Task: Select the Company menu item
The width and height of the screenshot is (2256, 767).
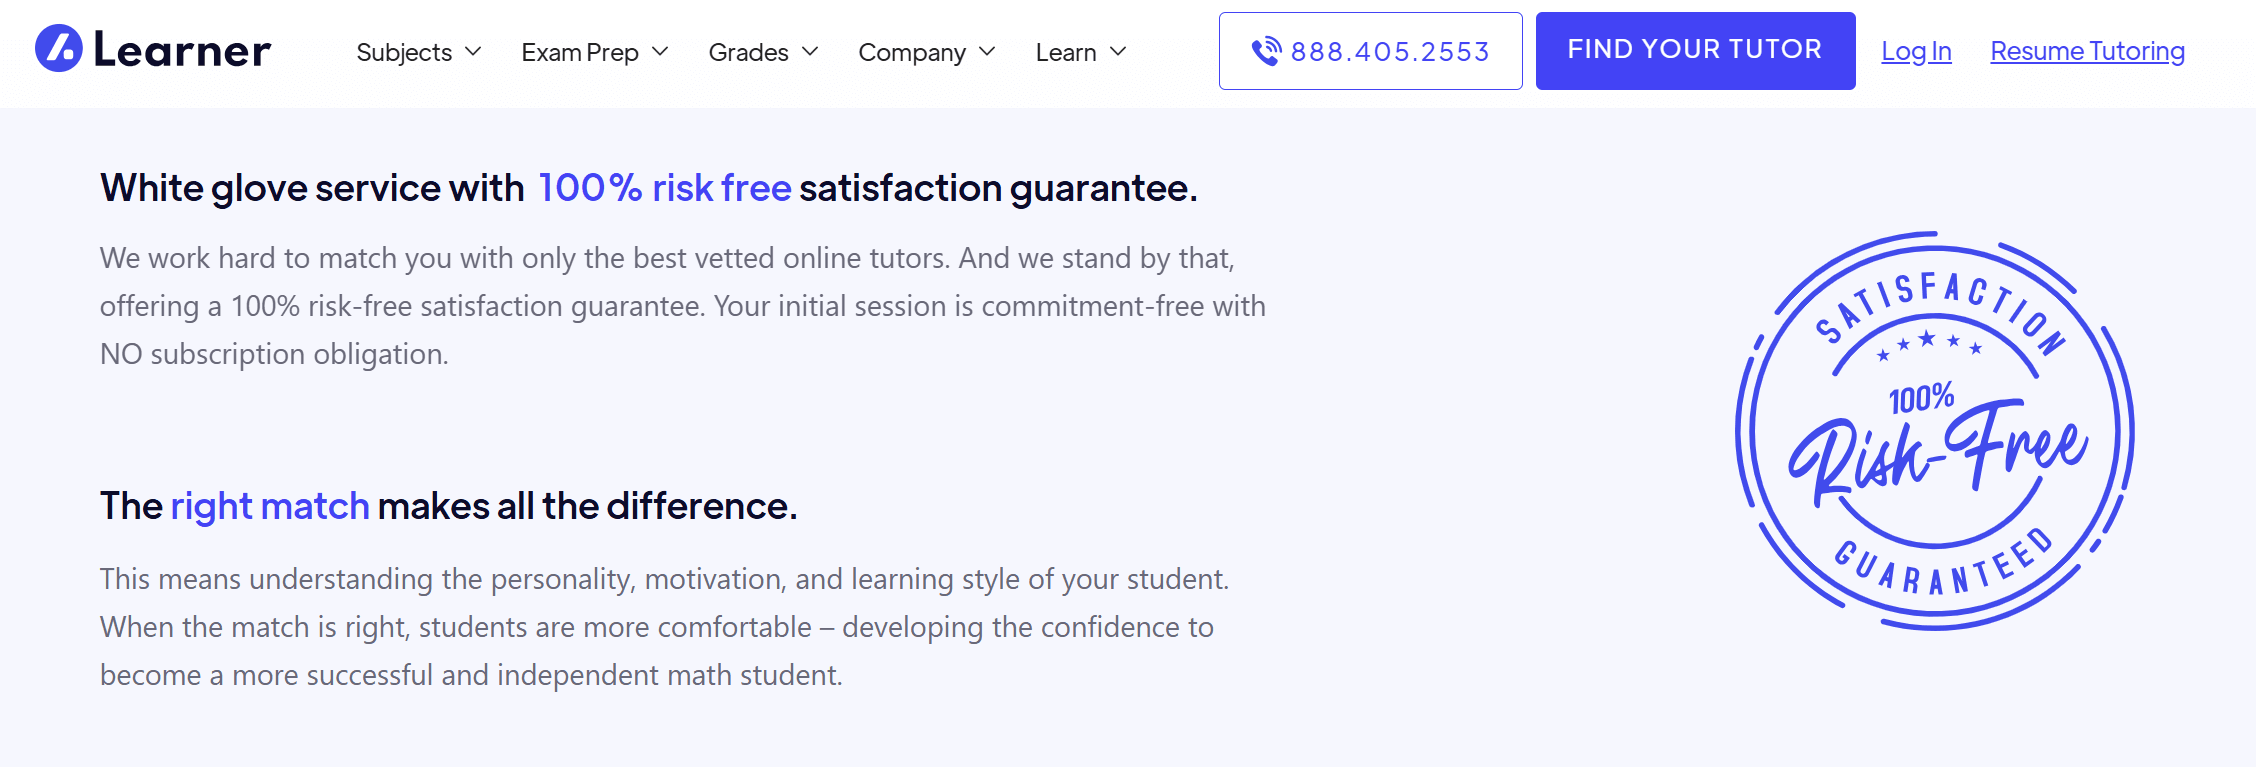Action: pos(912,52)
